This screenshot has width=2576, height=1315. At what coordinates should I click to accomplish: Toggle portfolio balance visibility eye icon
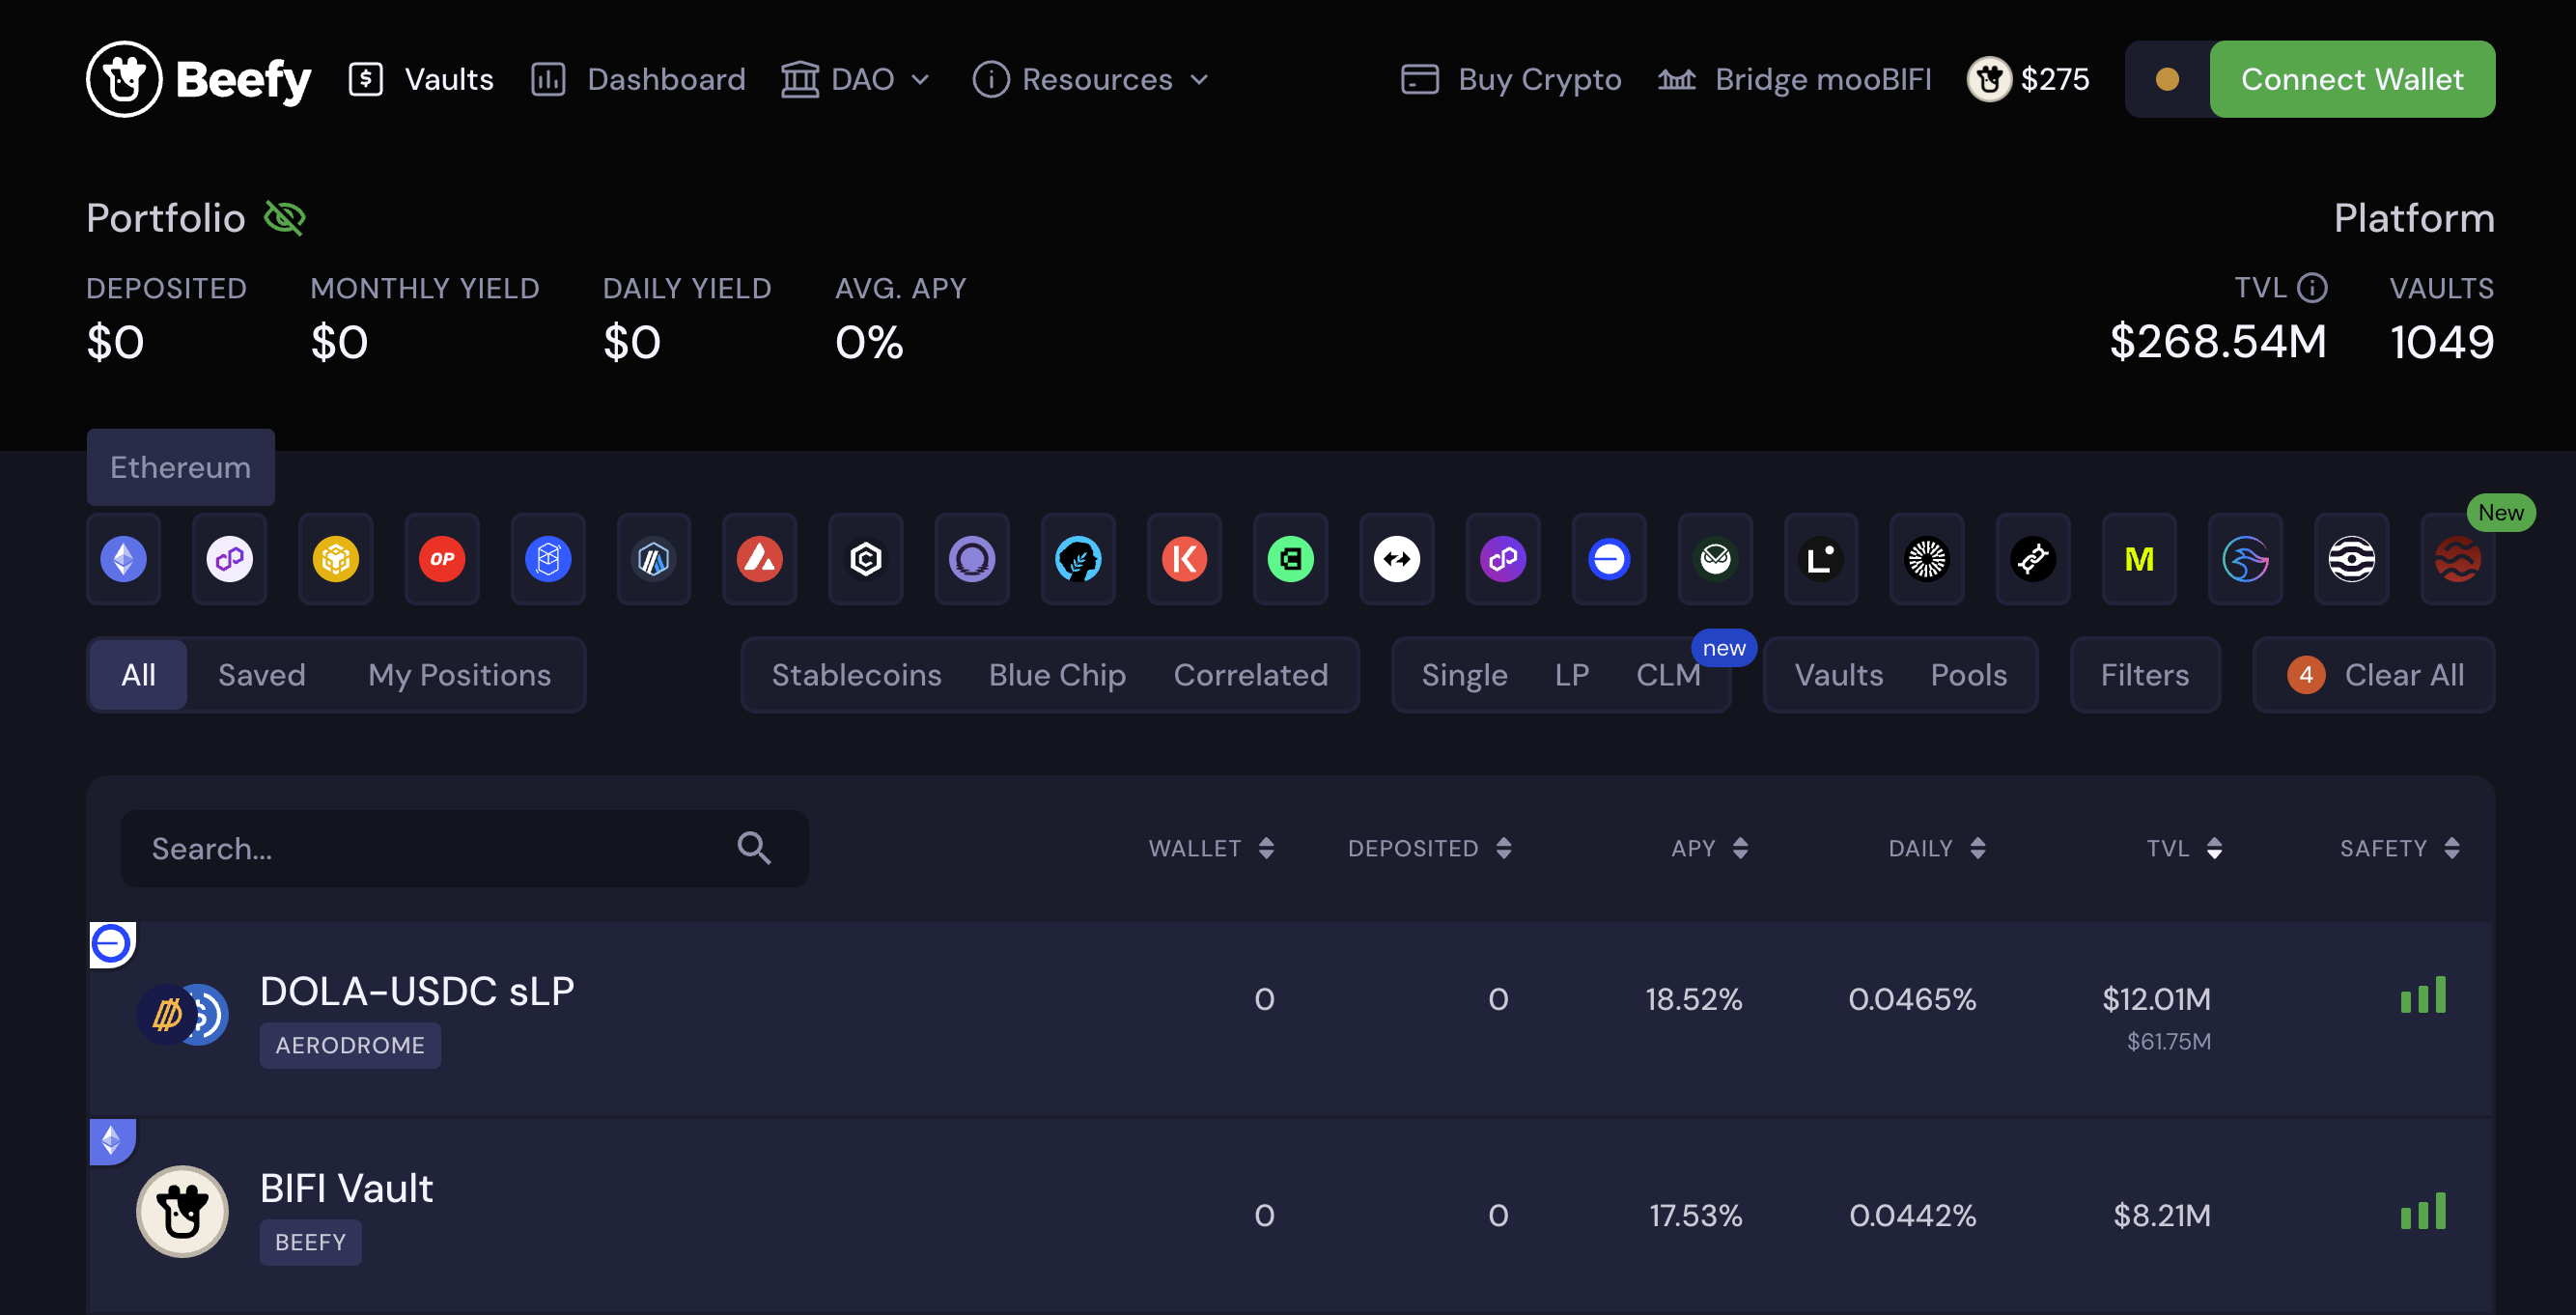point(284,217)
